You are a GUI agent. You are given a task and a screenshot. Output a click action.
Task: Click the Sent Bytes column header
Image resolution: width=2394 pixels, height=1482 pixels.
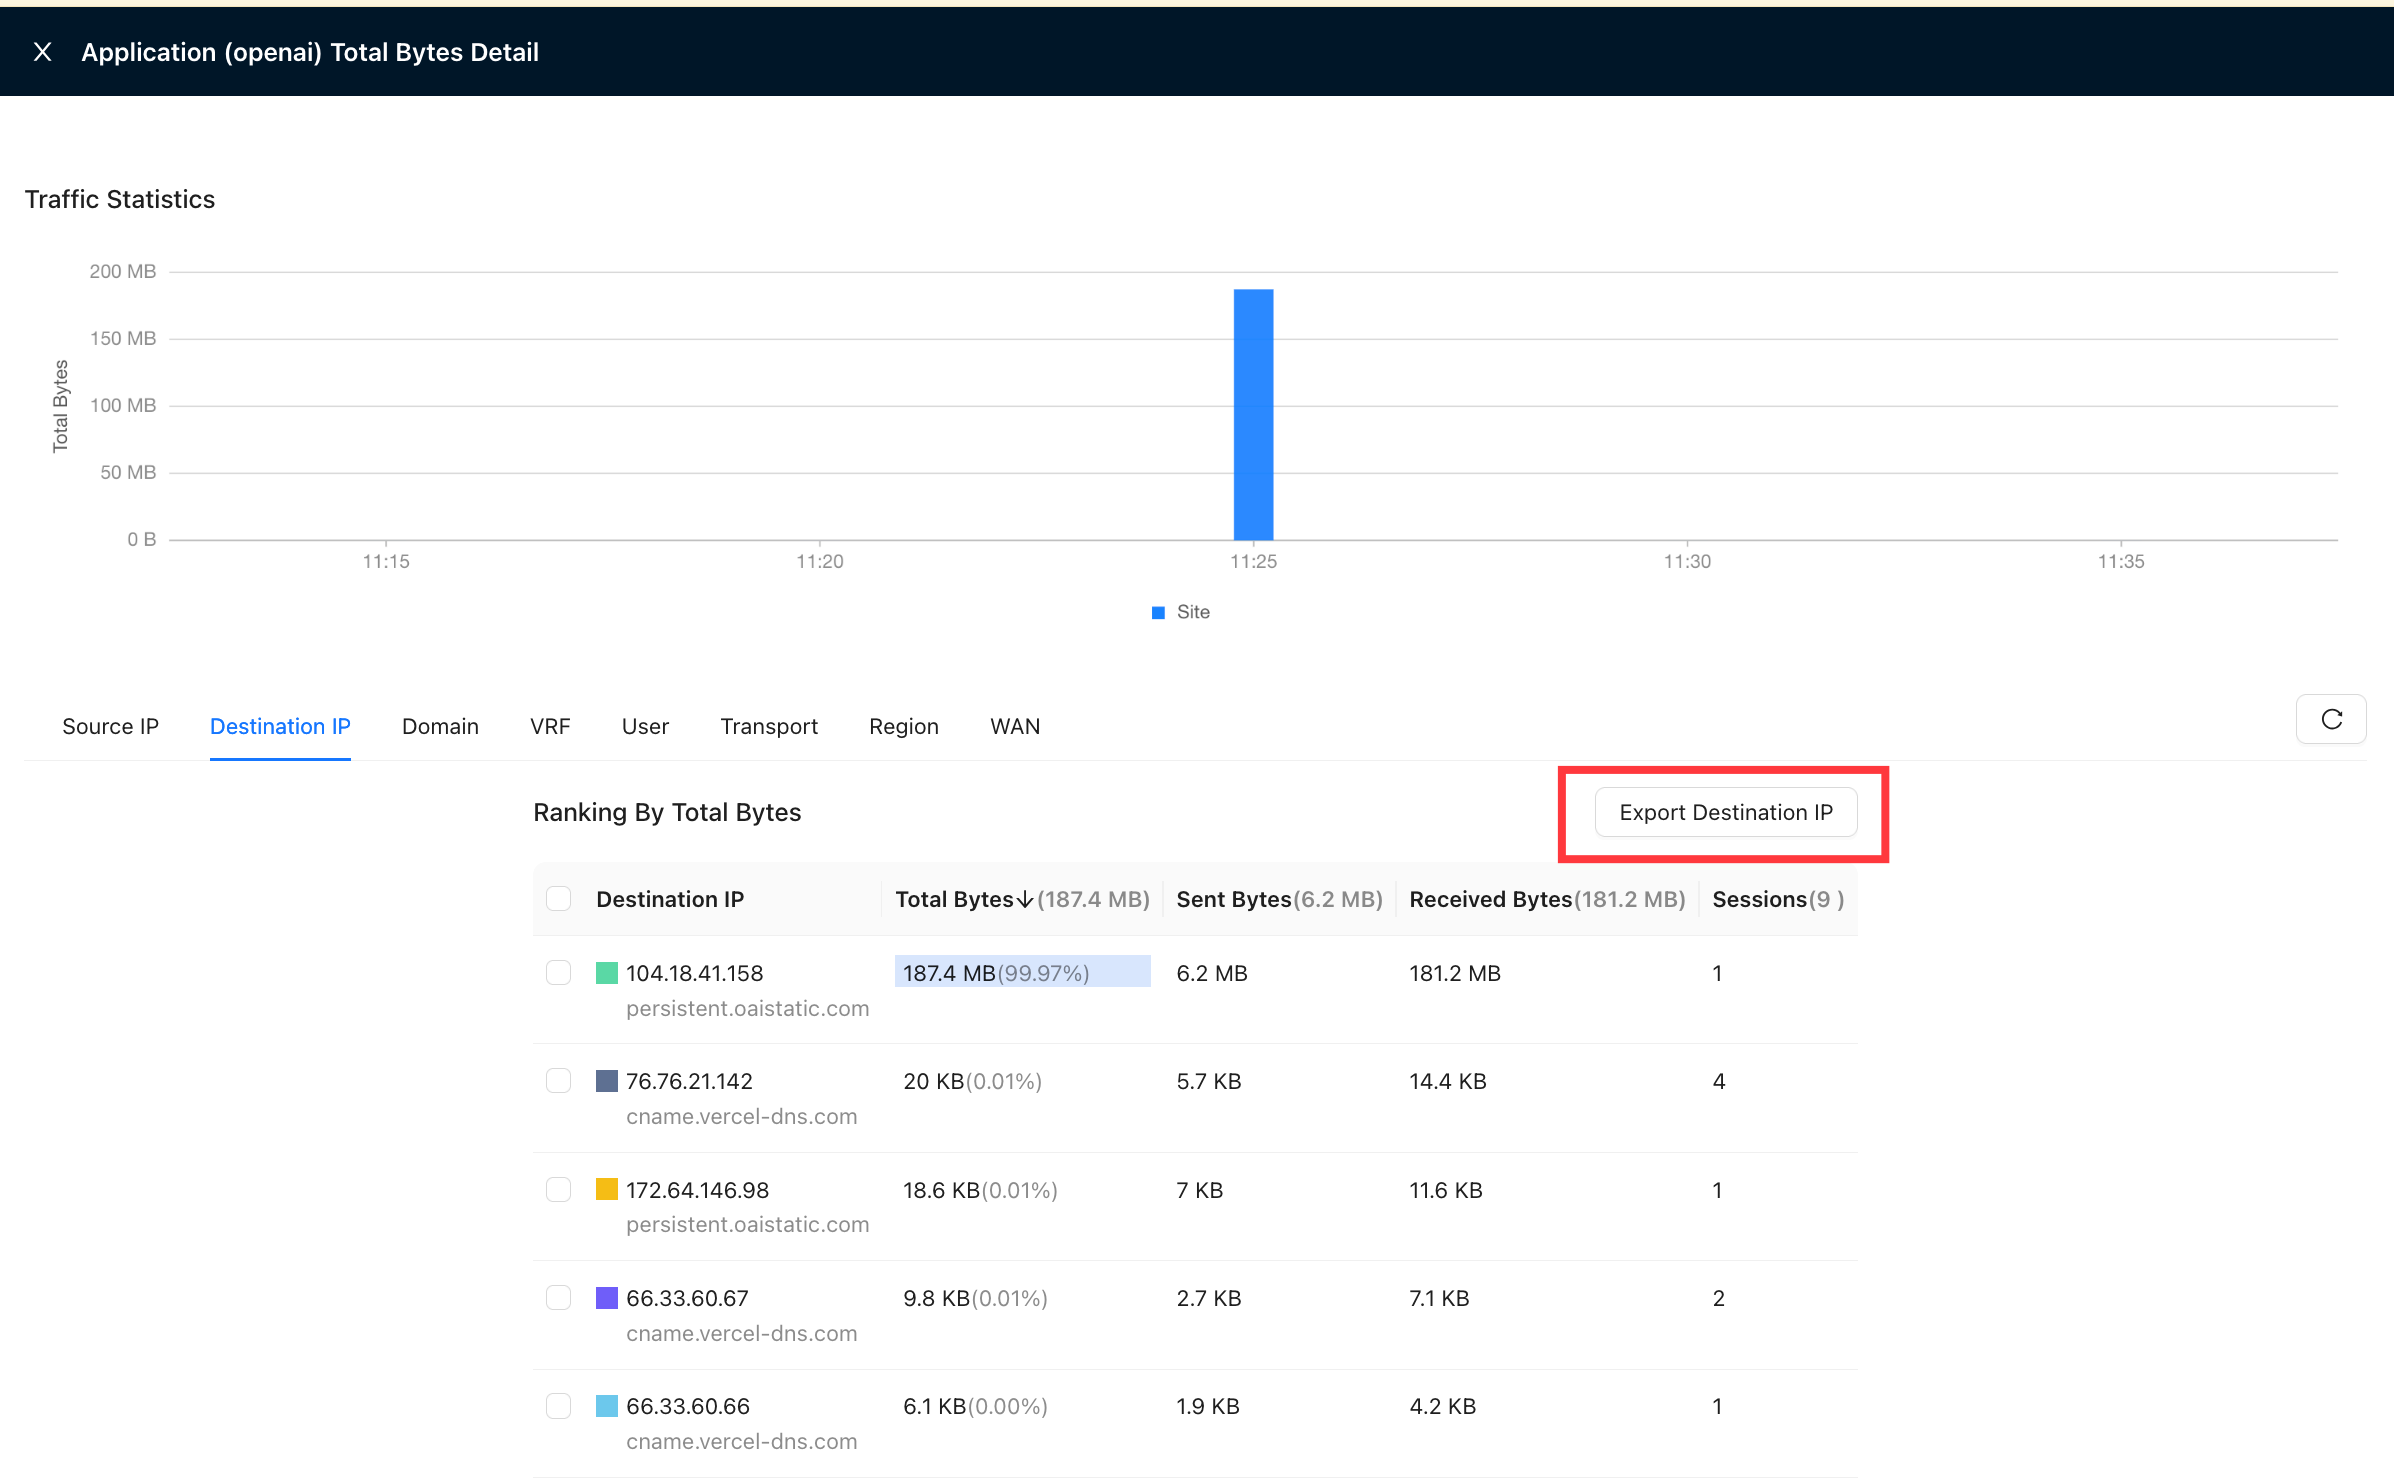pos(1279,900)
